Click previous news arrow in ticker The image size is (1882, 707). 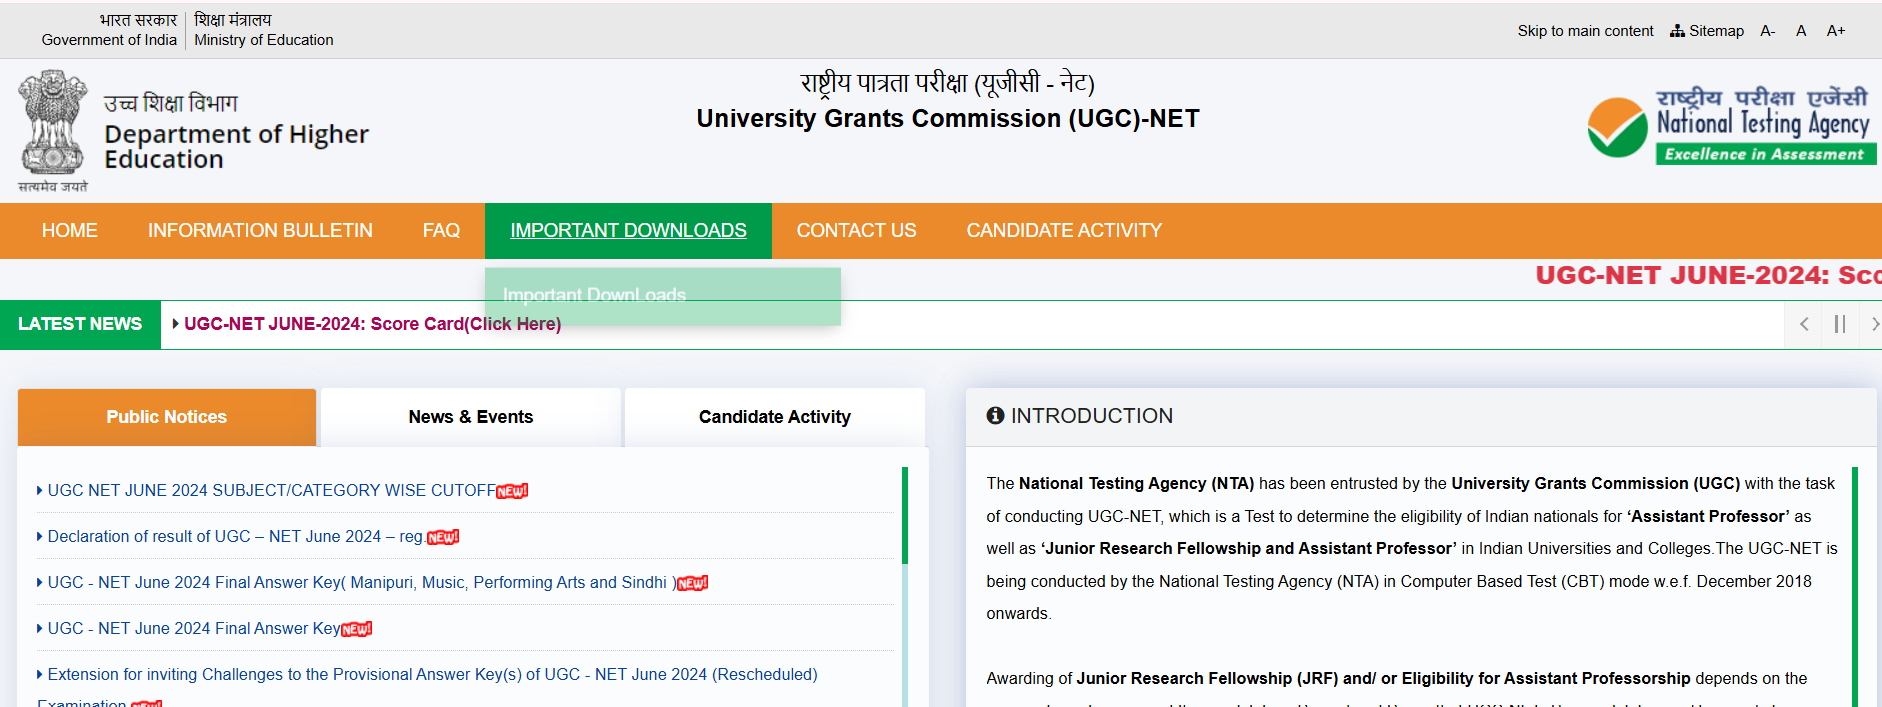pos(1804,324)
